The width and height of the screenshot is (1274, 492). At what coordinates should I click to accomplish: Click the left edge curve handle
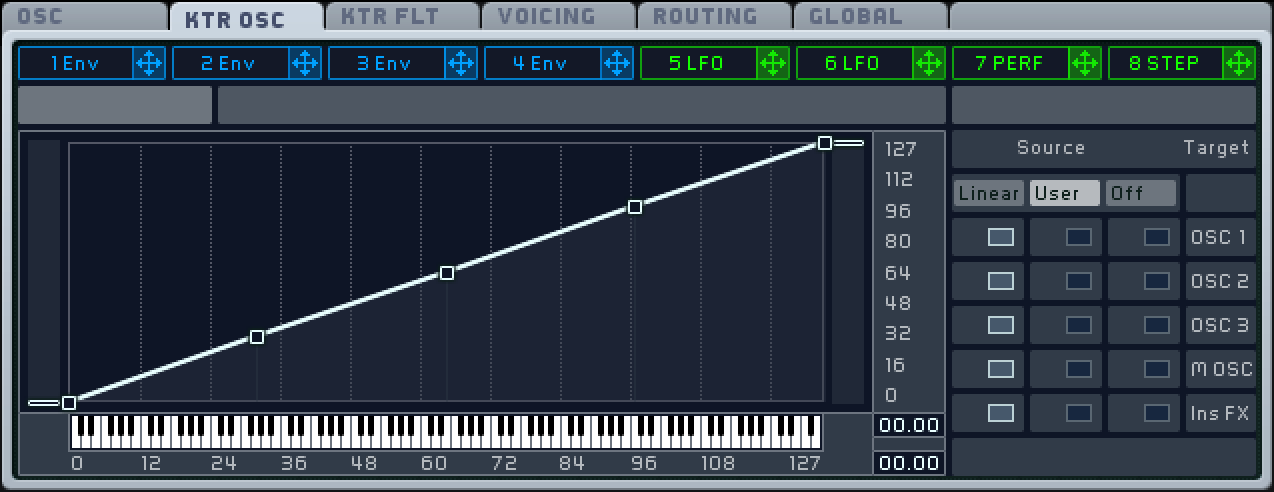(44, 403)
